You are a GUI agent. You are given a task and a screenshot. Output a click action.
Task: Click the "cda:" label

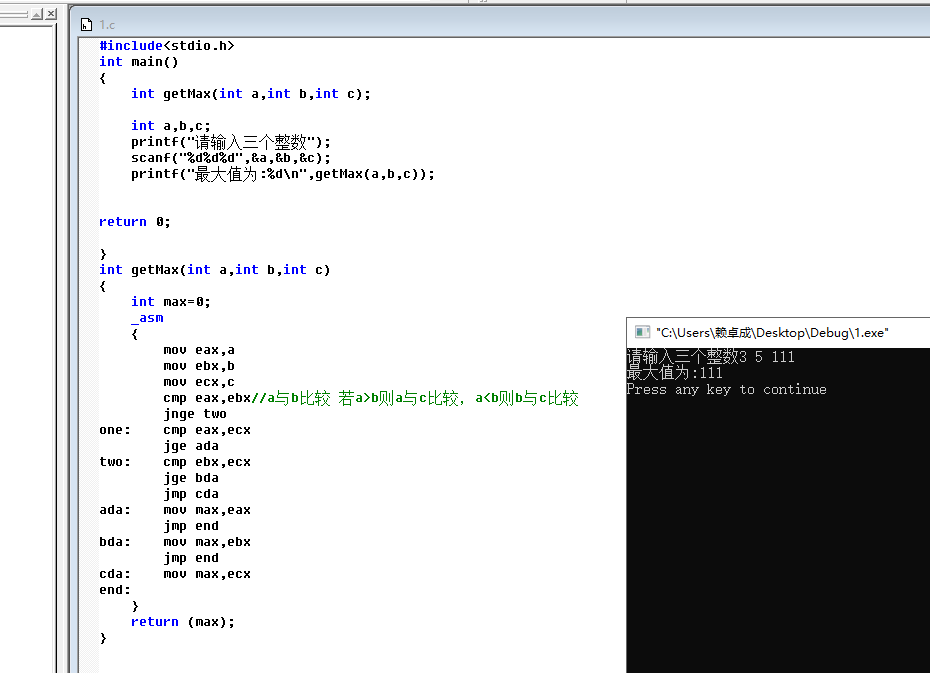coord(114,574)
